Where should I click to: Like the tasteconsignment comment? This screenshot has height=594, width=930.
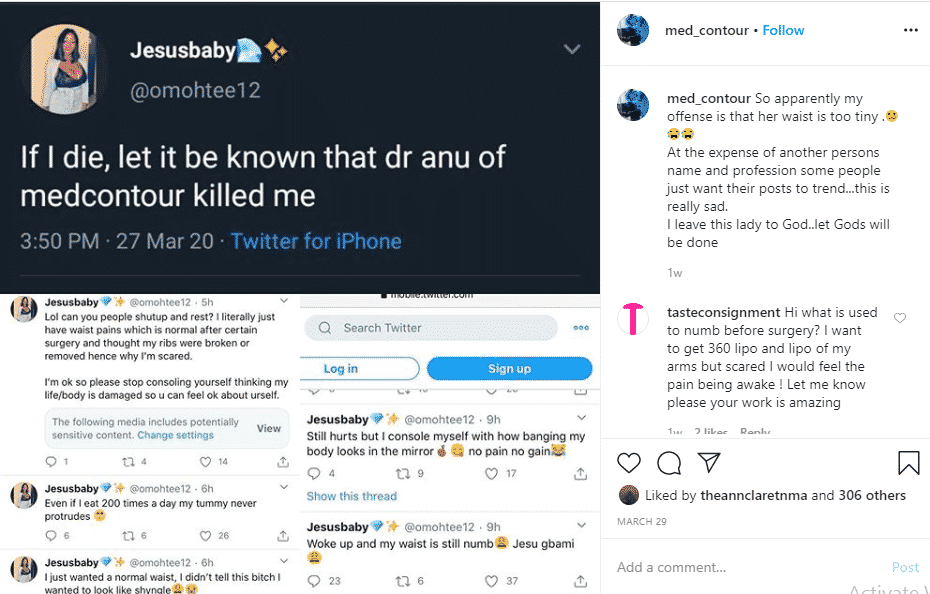click(900, 318)
